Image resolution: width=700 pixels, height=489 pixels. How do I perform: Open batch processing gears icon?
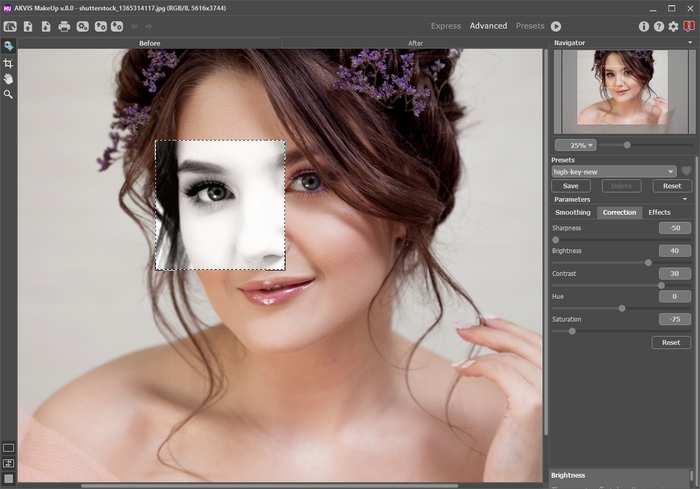83,26
